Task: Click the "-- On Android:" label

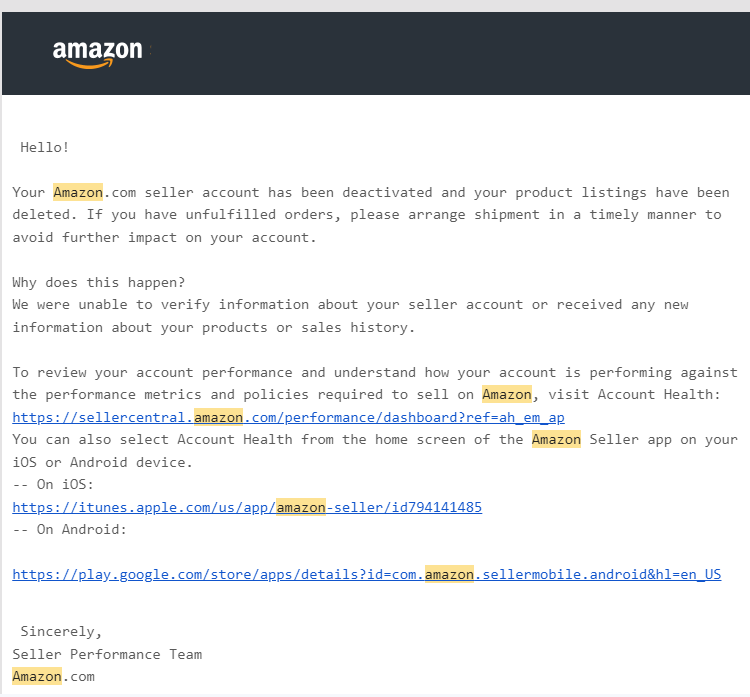Action: (70, 529)
